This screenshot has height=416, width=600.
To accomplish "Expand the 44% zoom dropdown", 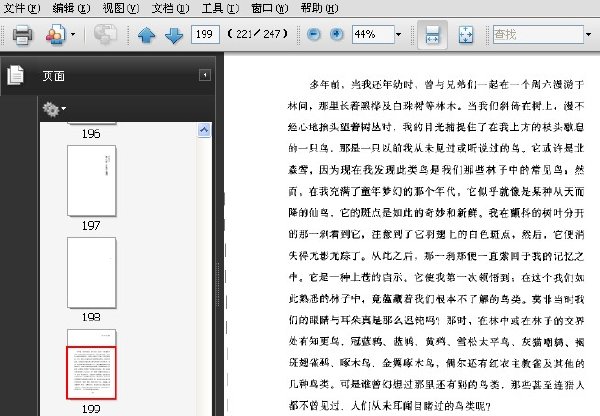I will (x=398, y=35).
